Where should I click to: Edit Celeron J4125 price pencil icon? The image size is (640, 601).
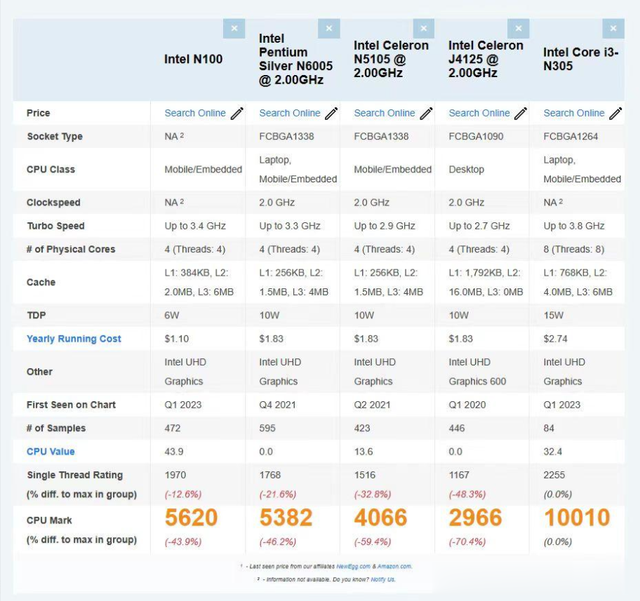(x=520, y=113)
